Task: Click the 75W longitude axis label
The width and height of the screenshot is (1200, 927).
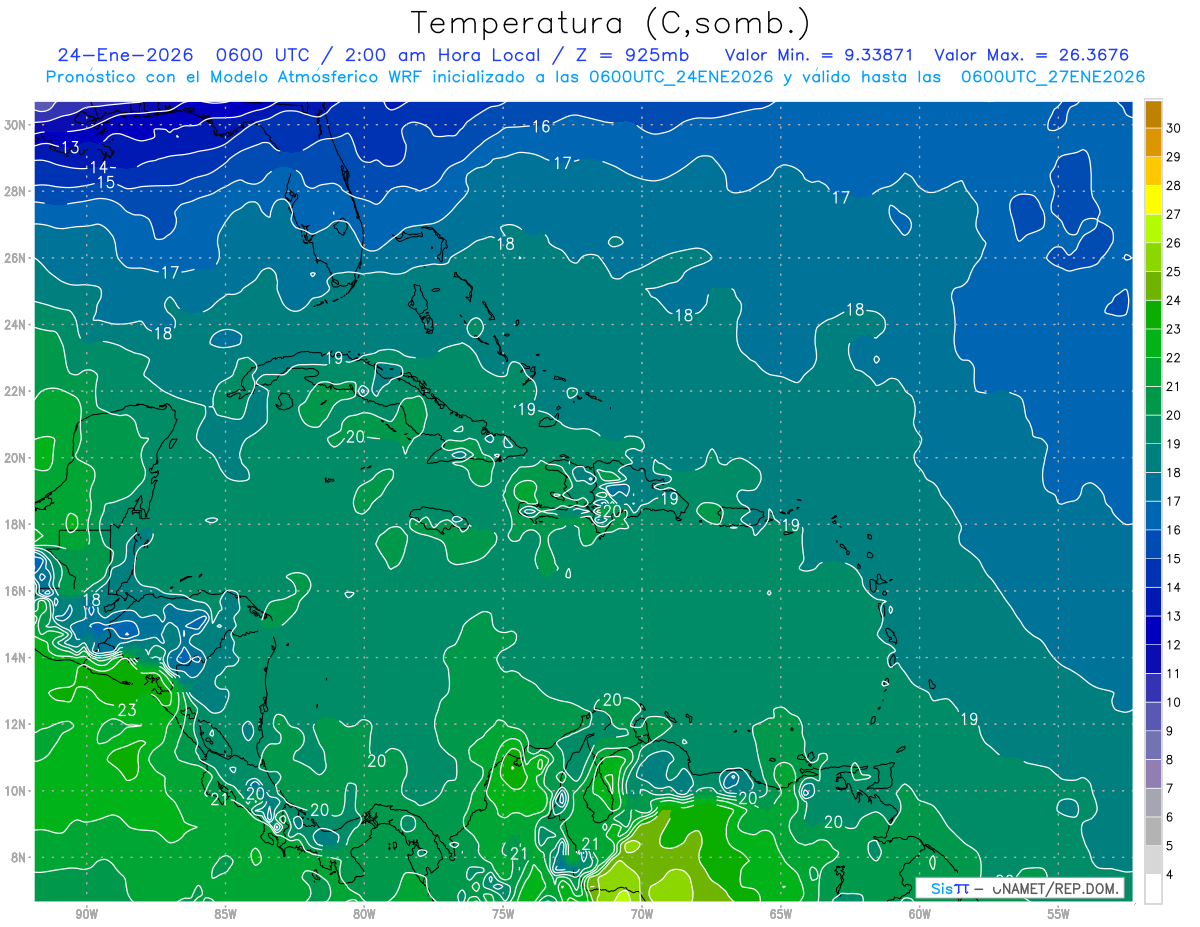Action: coord(503,914)
